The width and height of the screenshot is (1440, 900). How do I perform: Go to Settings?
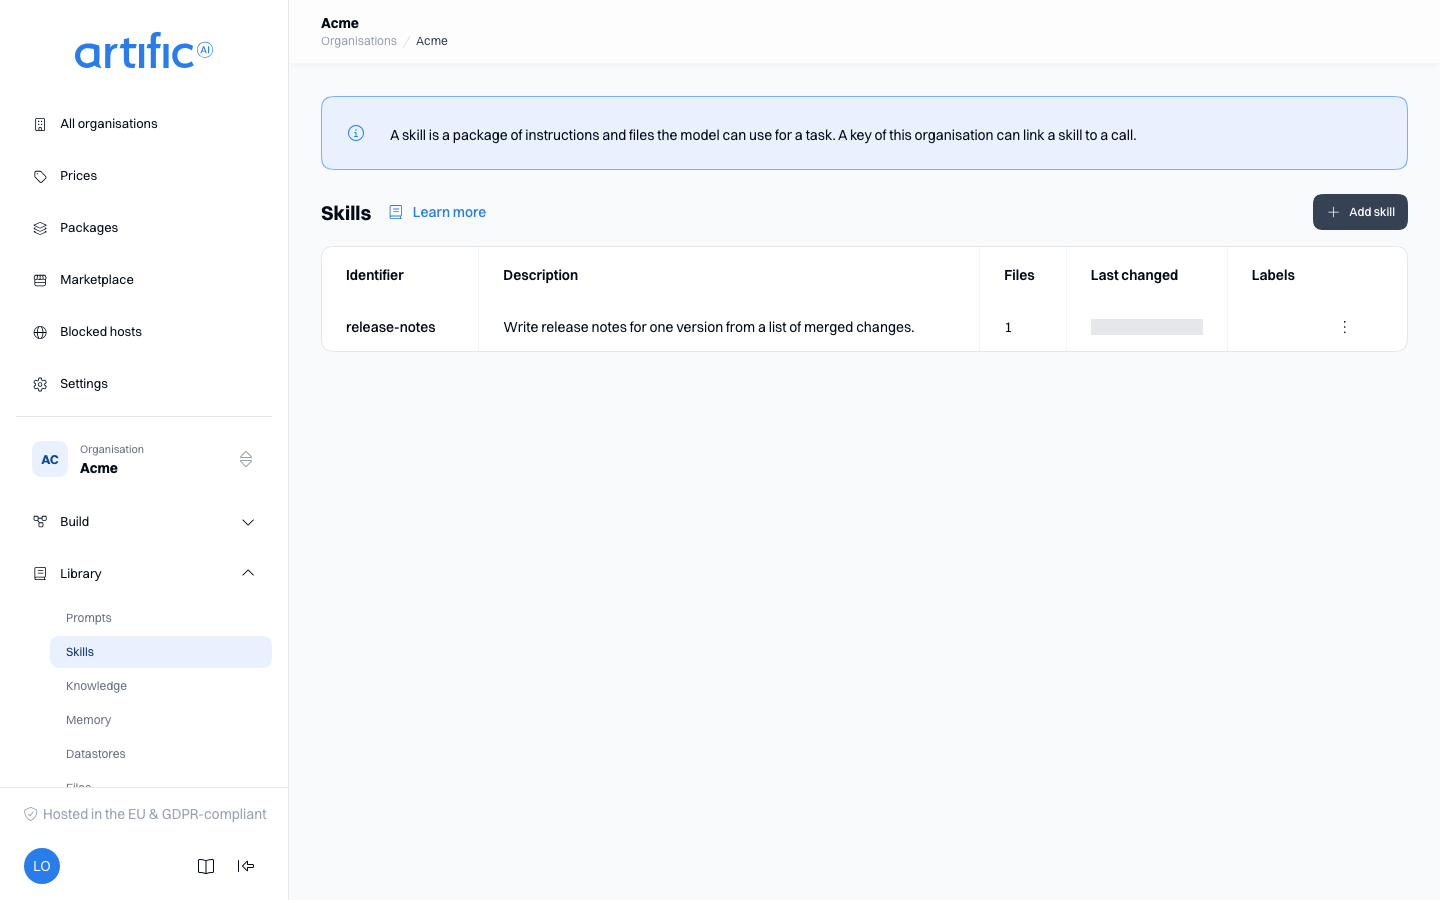144,384
